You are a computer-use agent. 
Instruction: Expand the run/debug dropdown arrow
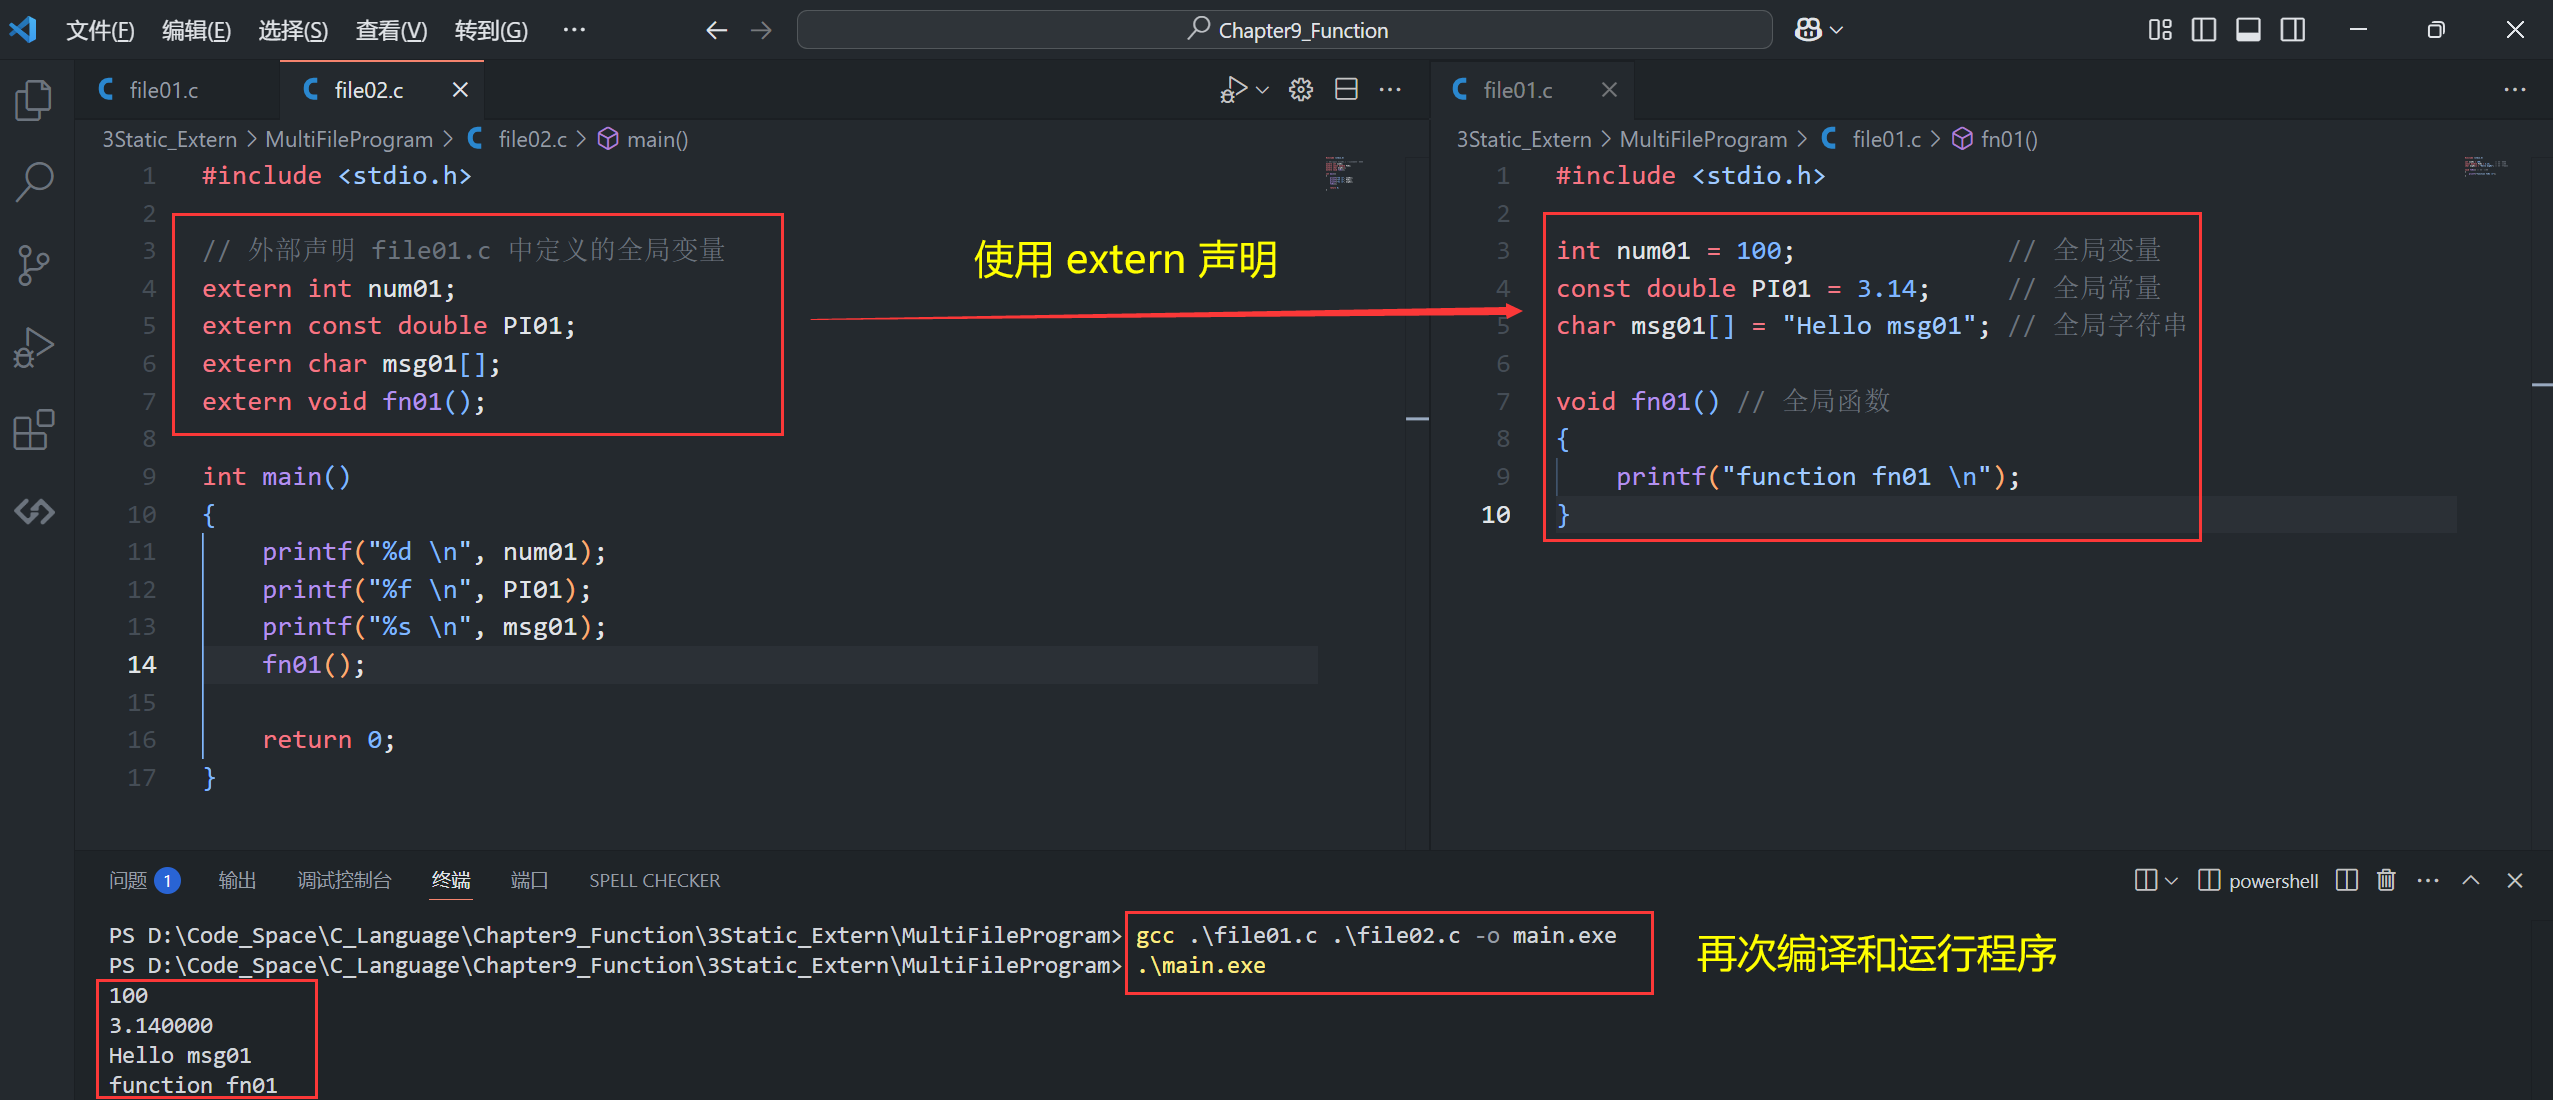click(x=1263, y=90)
